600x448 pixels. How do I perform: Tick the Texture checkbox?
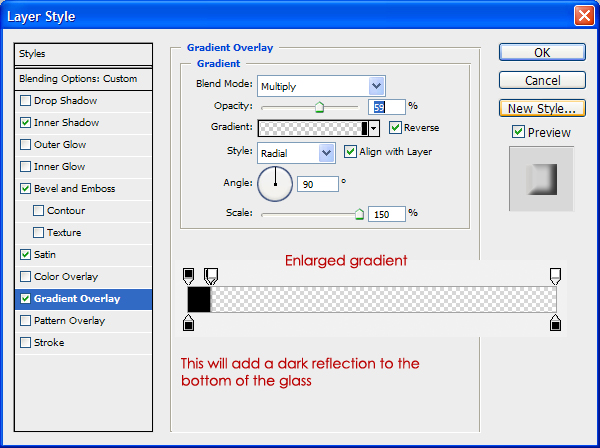tap(38, 233)
